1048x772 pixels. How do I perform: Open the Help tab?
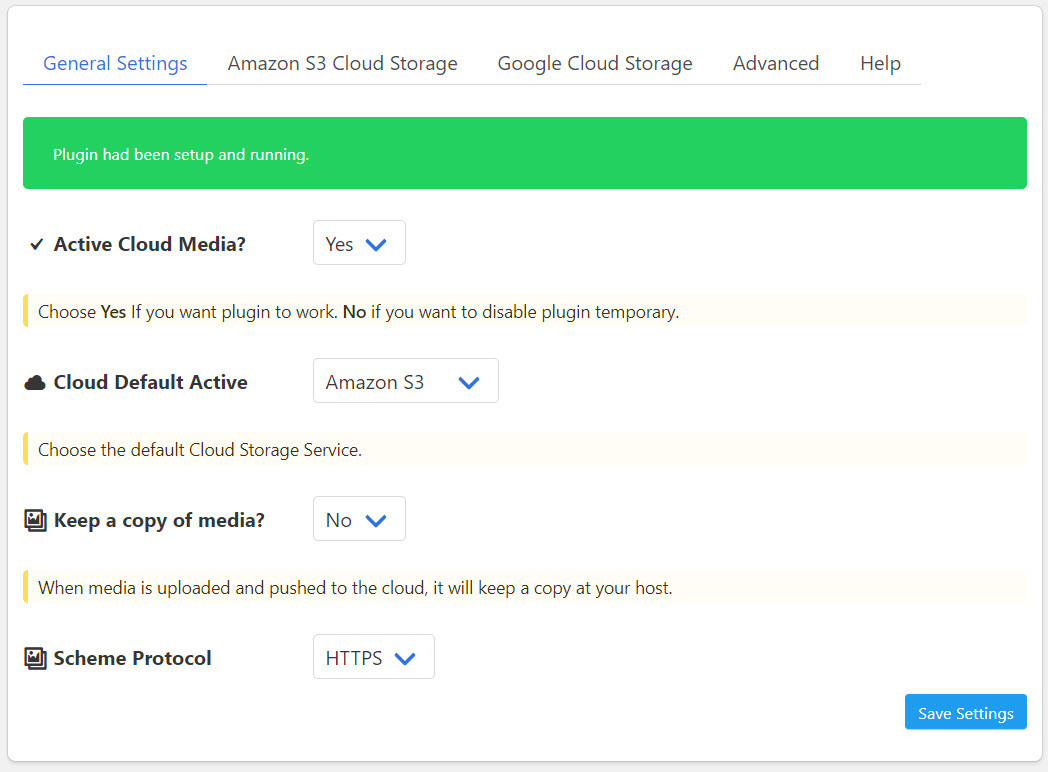pyautogui.click(x=880, y=63)
